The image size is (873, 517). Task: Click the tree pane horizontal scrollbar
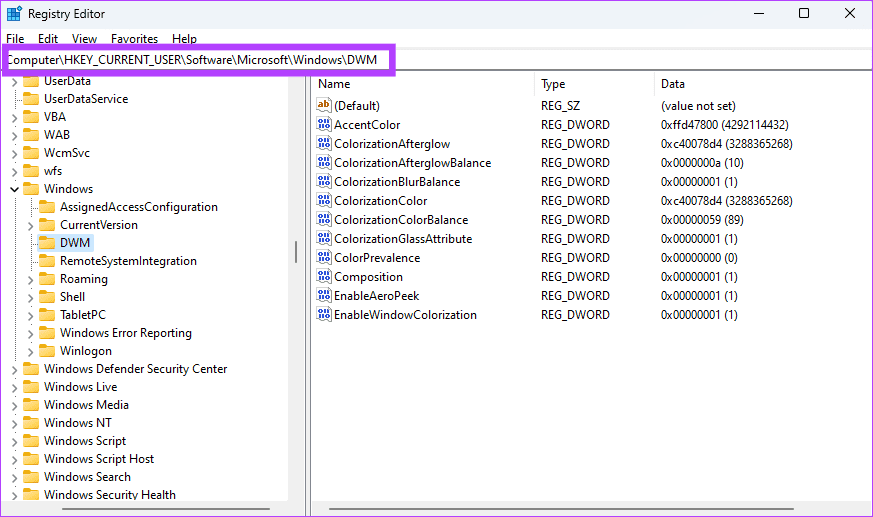click(166, 508)
